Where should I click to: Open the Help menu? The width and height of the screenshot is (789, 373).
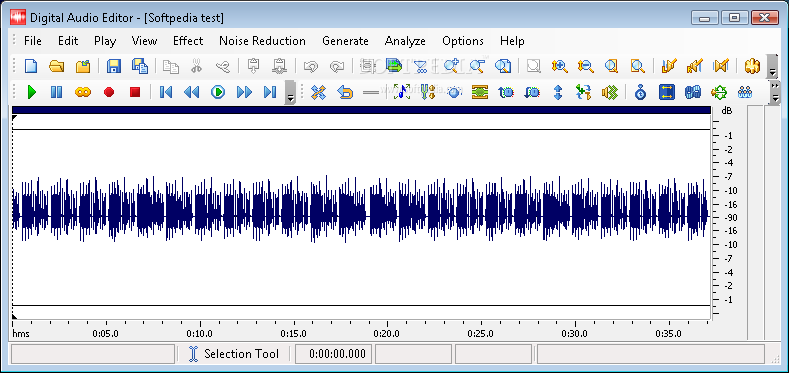click(x=512, y=41)
